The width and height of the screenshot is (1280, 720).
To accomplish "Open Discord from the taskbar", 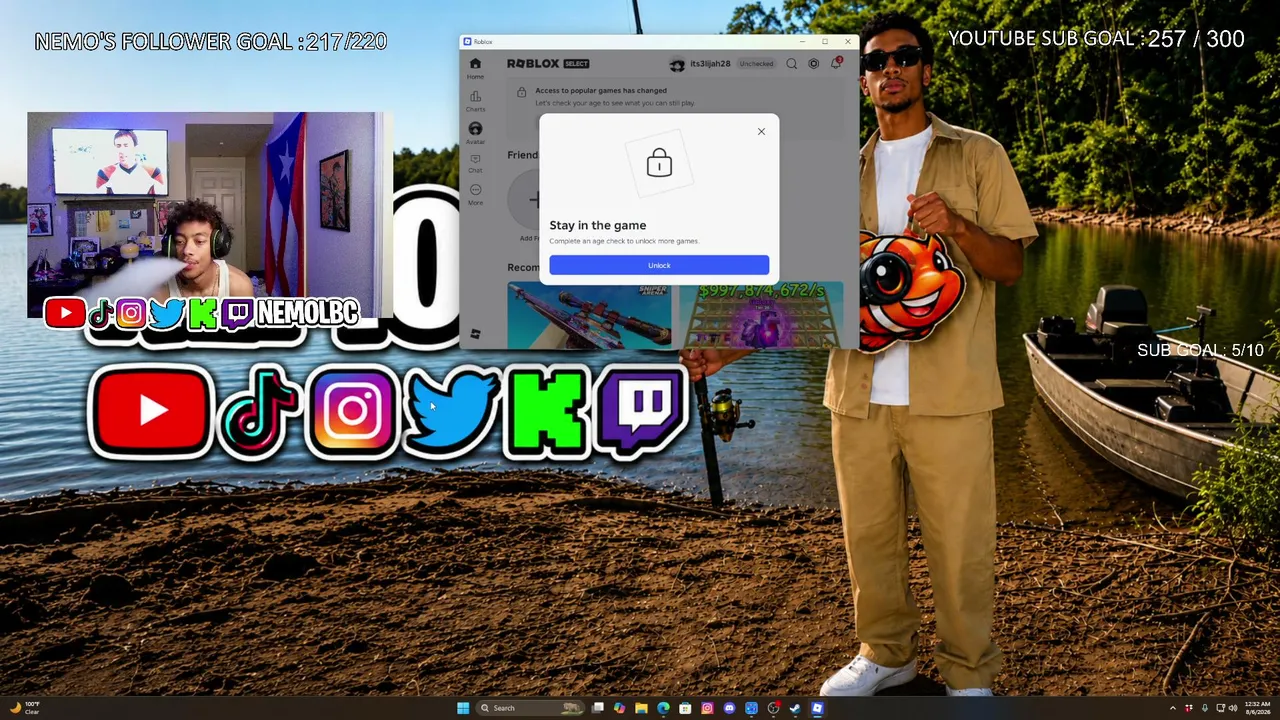I will 729,708.
